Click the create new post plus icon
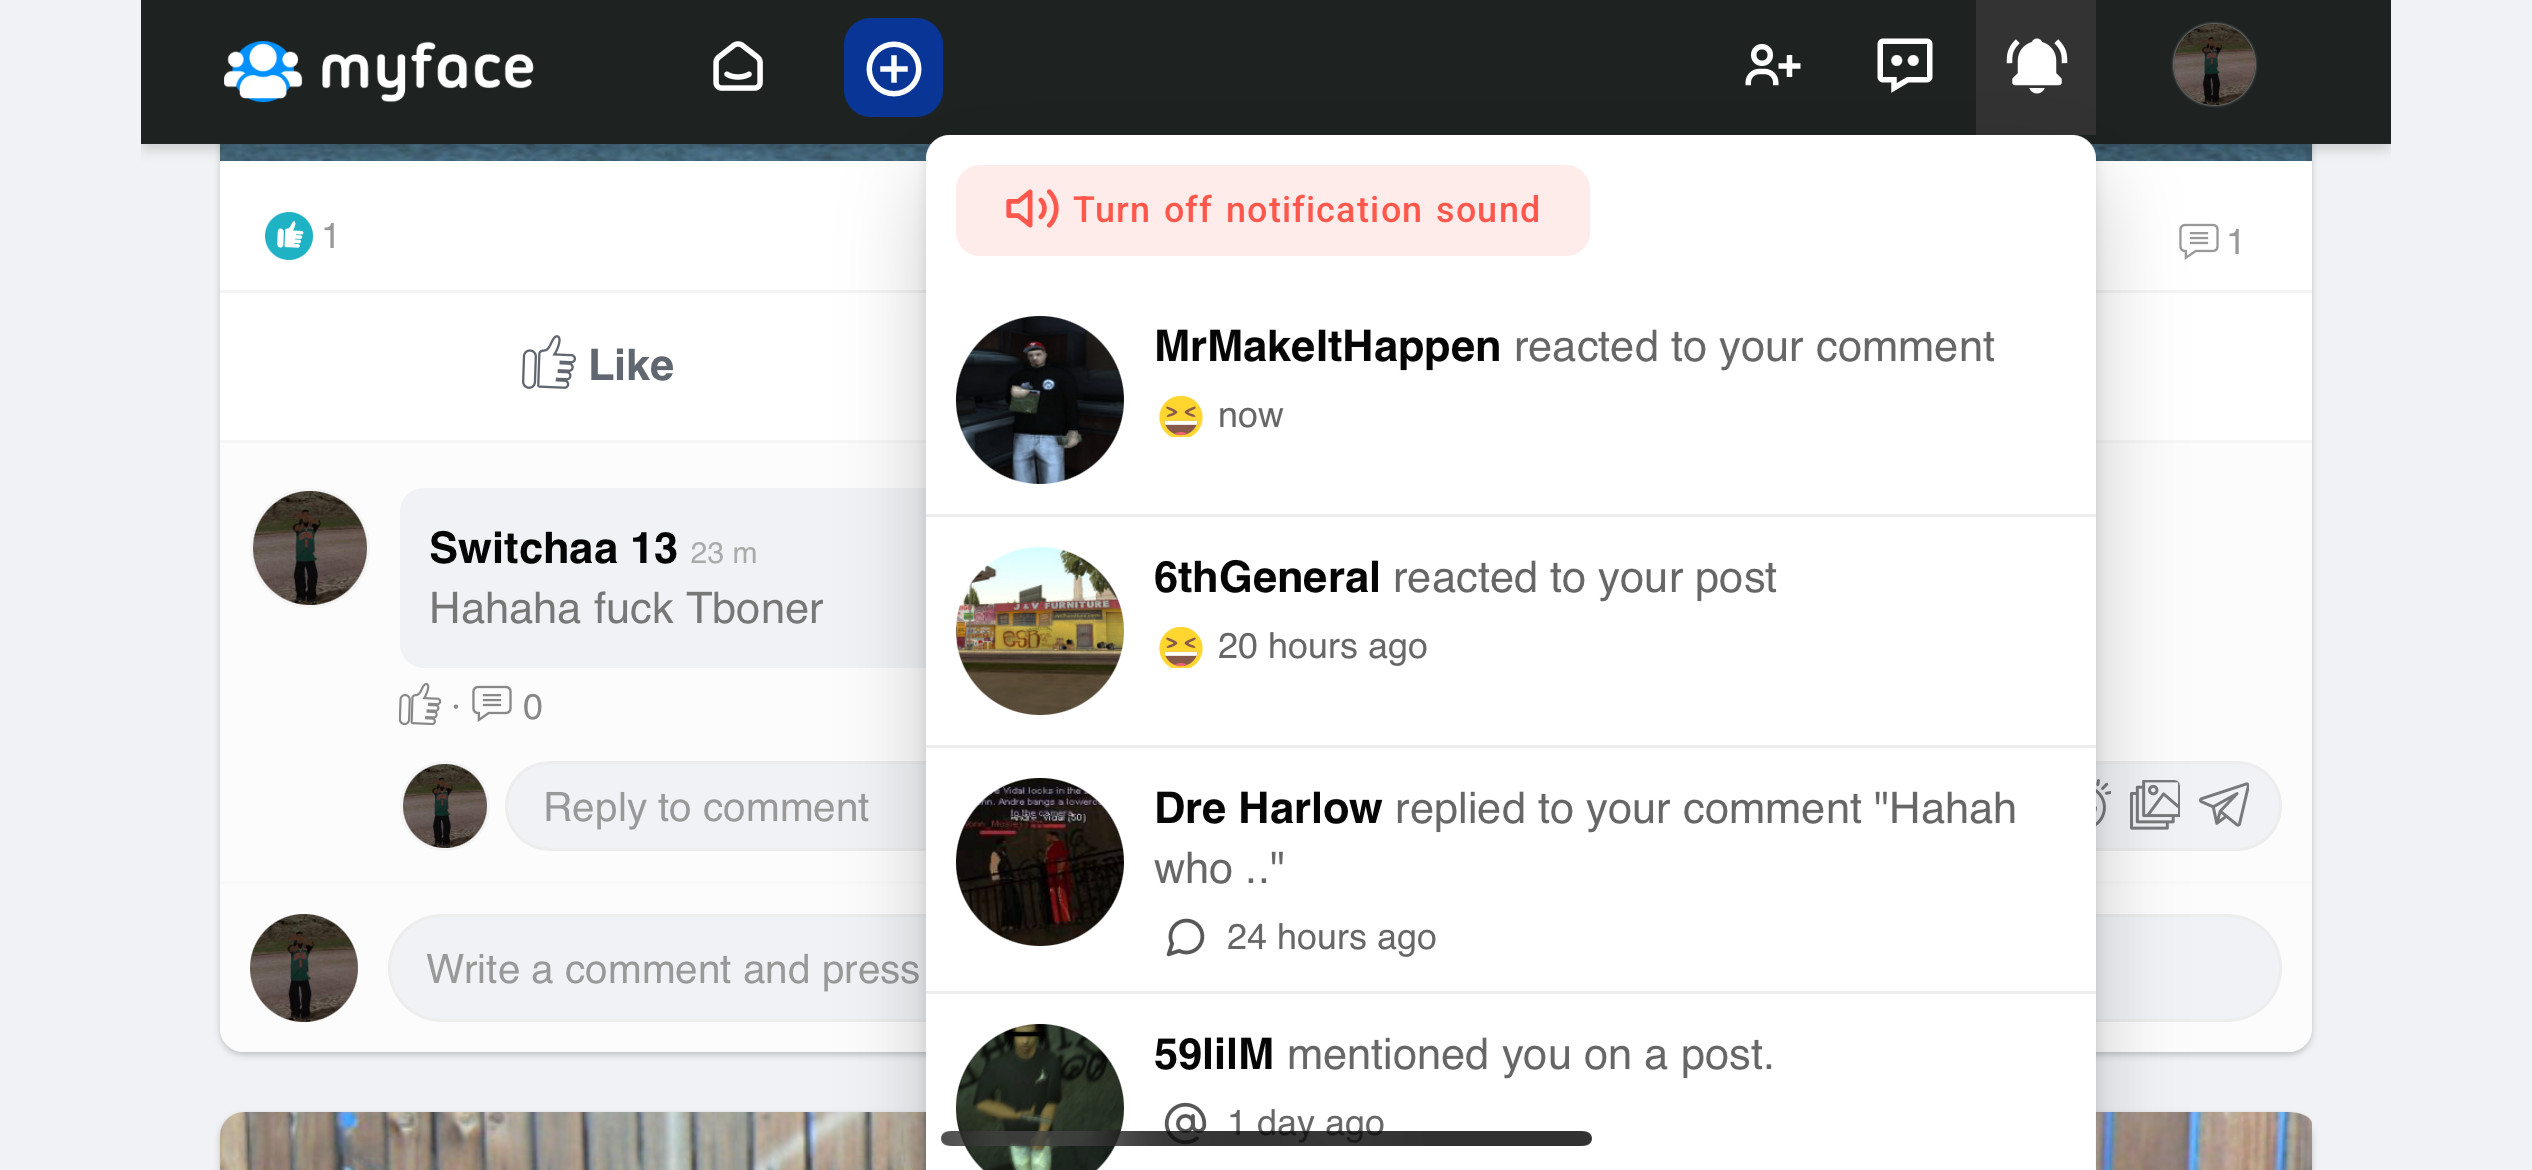2532x1170 pixels. point(893,68)
